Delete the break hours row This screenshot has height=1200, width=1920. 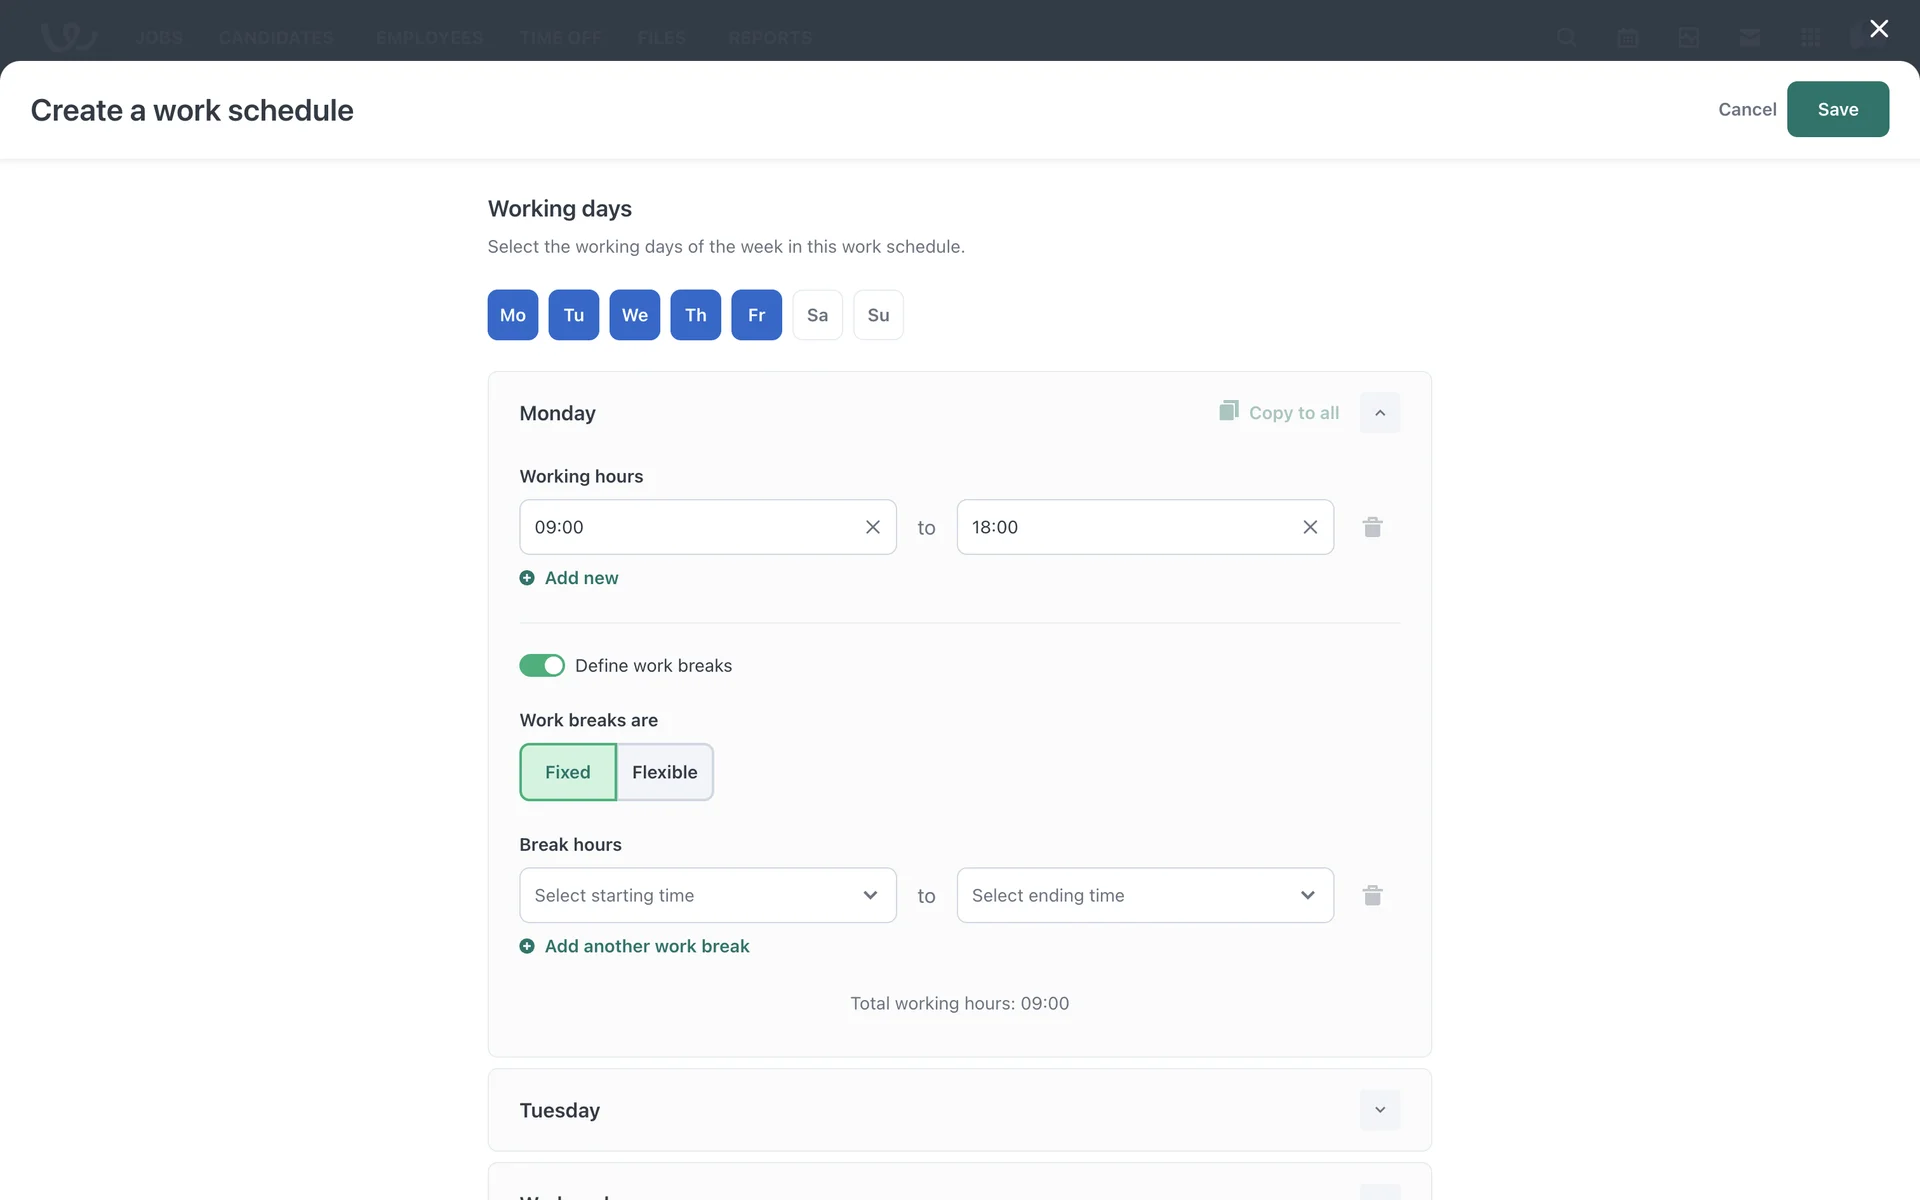click(1372, 895)
